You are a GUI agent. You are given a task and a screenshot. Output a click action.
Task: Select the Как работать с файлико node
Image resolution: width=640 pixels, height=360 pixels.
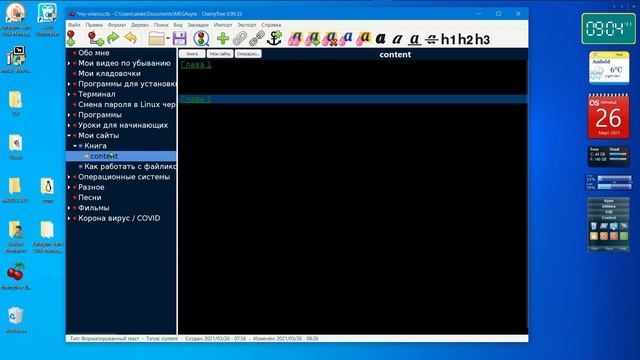(x=130, y=167)
